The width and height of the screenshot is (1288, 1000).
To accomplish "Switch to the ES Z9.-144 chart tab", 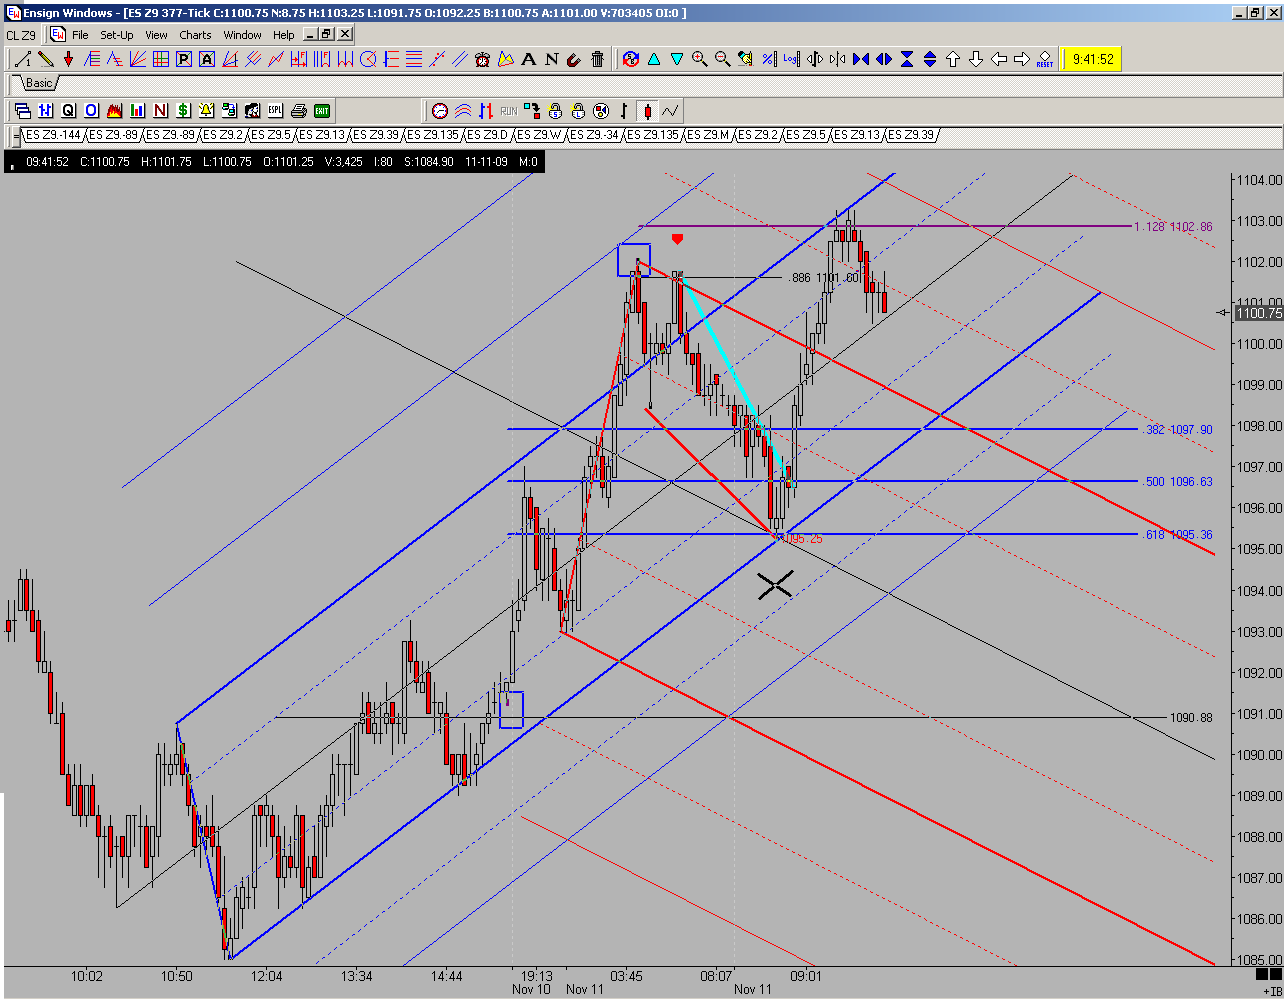I will [52, 135].
